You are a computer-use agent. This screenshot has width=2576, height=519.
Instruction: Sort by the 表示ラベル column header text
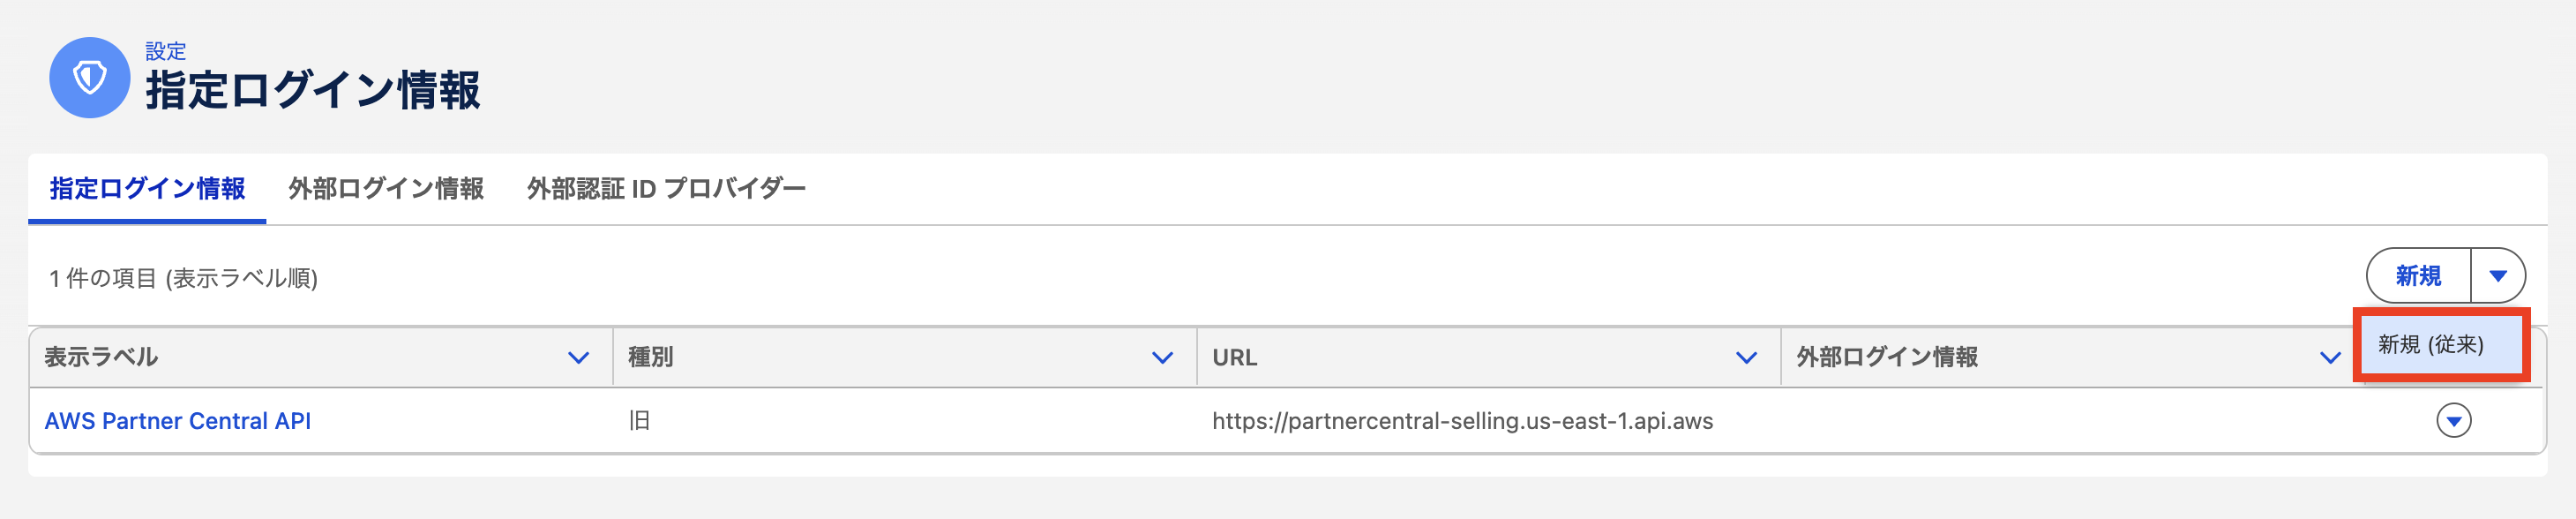101,357
